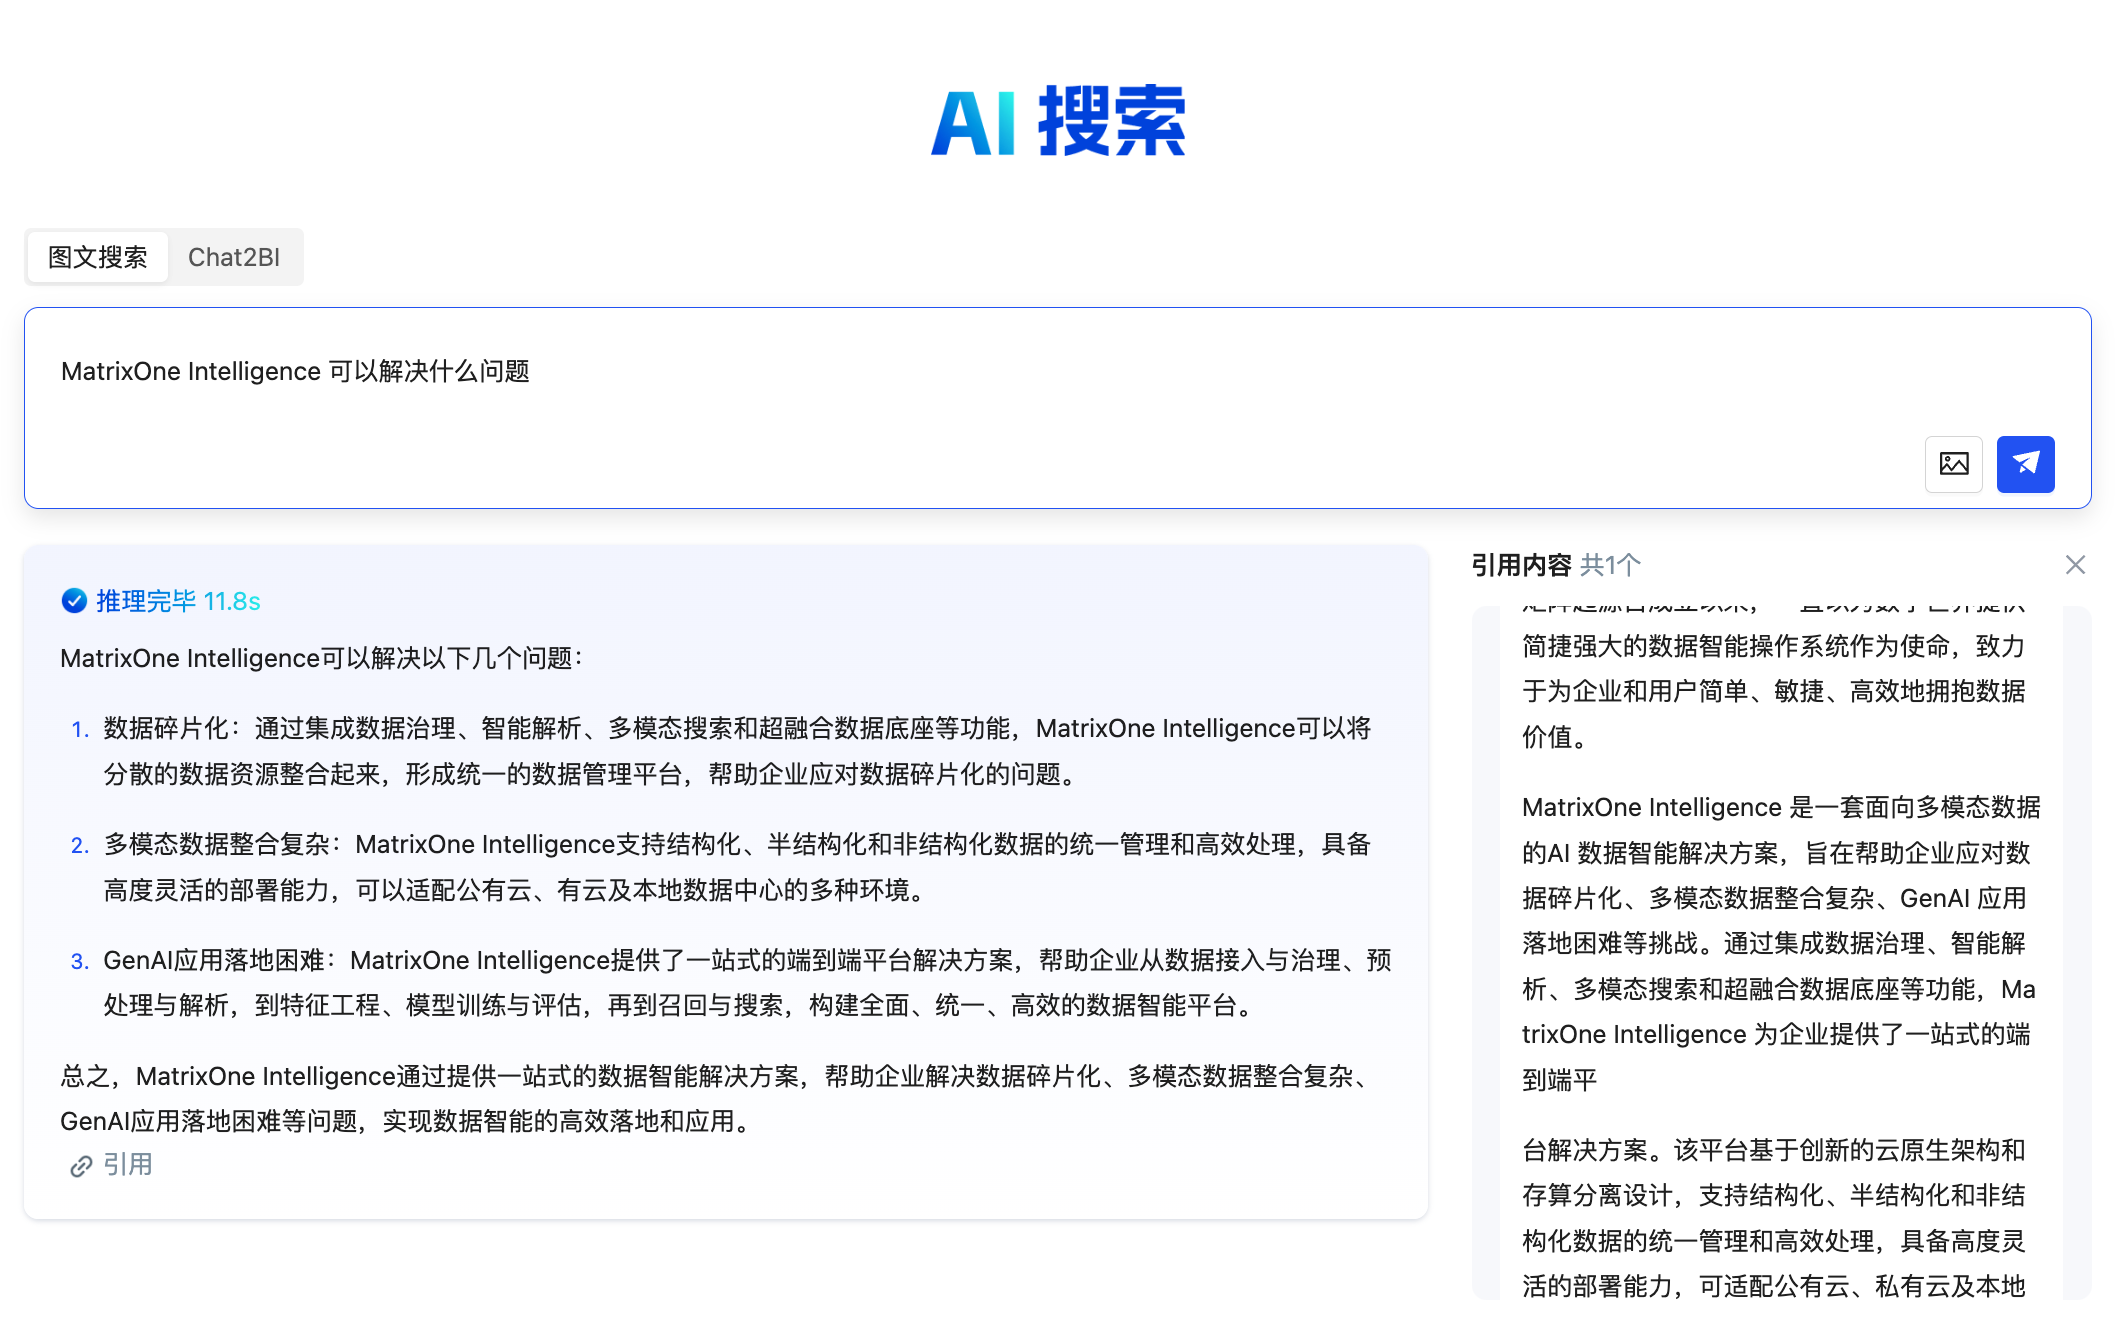The height and width of the screenshot is (1328, 2116).
Task: Click the blue checkmark beside 推理完毕
Action: pyautogui.click(x=74, y=601)
